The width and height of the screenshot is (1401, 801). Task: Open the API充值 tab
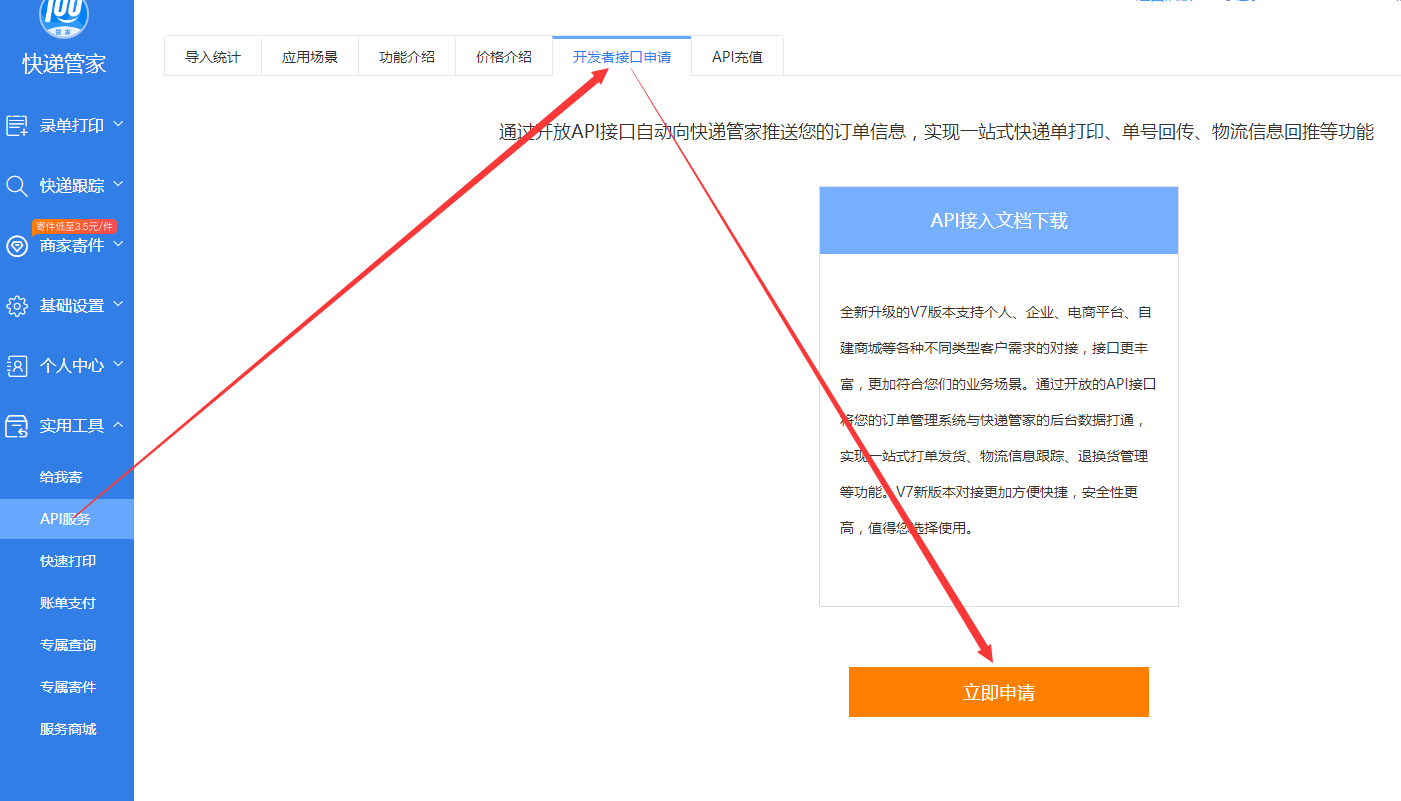737,57
